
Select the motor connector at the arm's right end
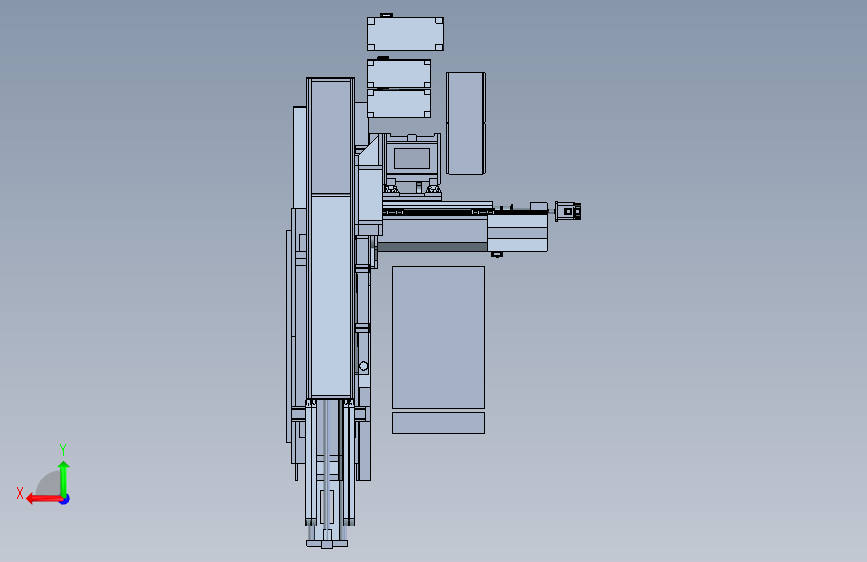tap(568, 211)
